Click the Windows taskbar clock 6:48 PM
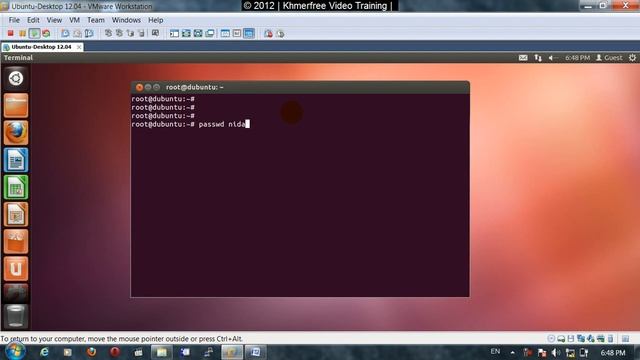 point(613,352)
